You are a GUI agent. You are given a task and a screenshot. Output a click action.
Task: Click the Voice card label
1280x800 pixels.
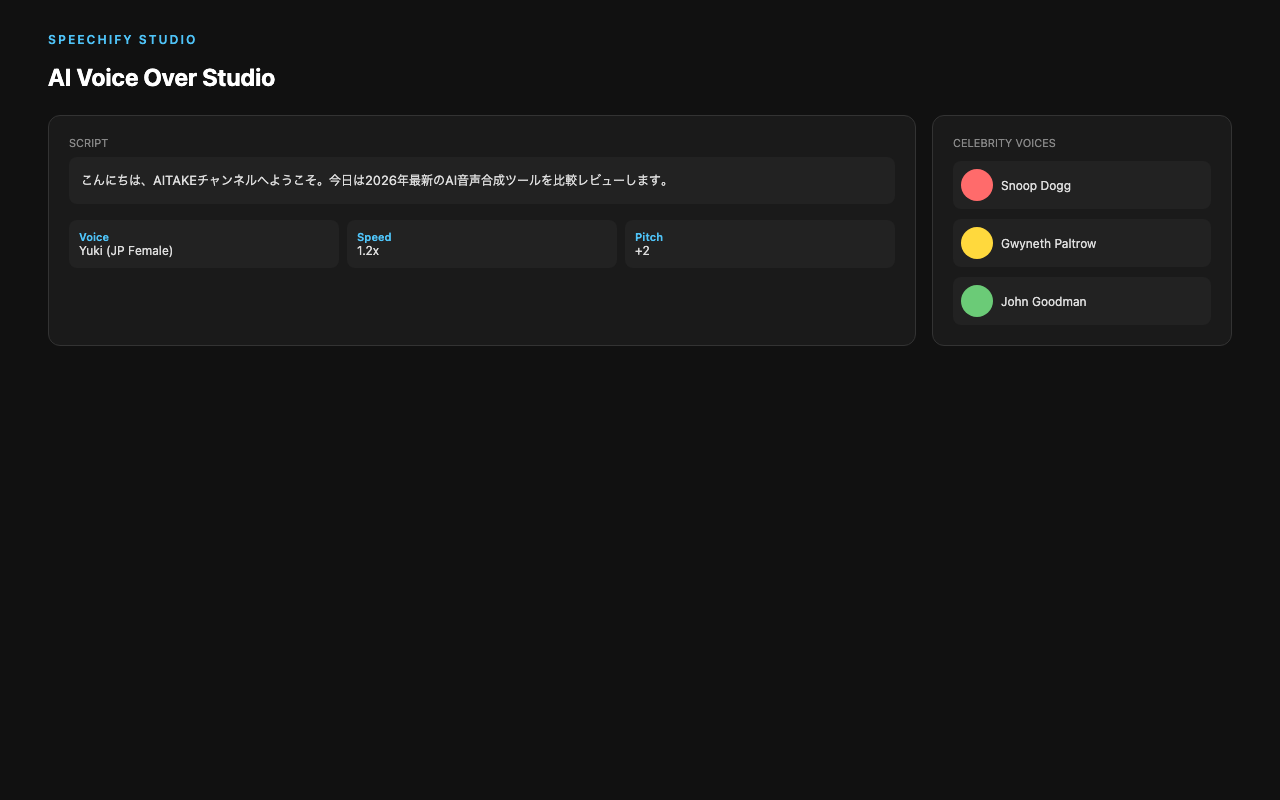point(94,237)
